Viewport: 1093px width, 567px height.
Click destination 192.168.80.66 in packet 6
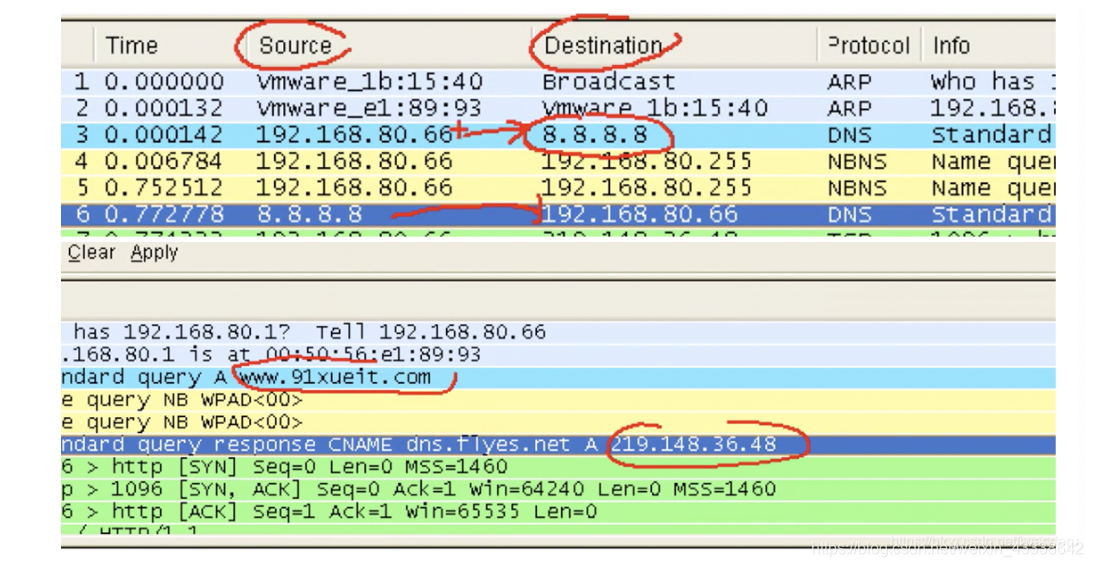pyautogui.click(x=640, y=214)
